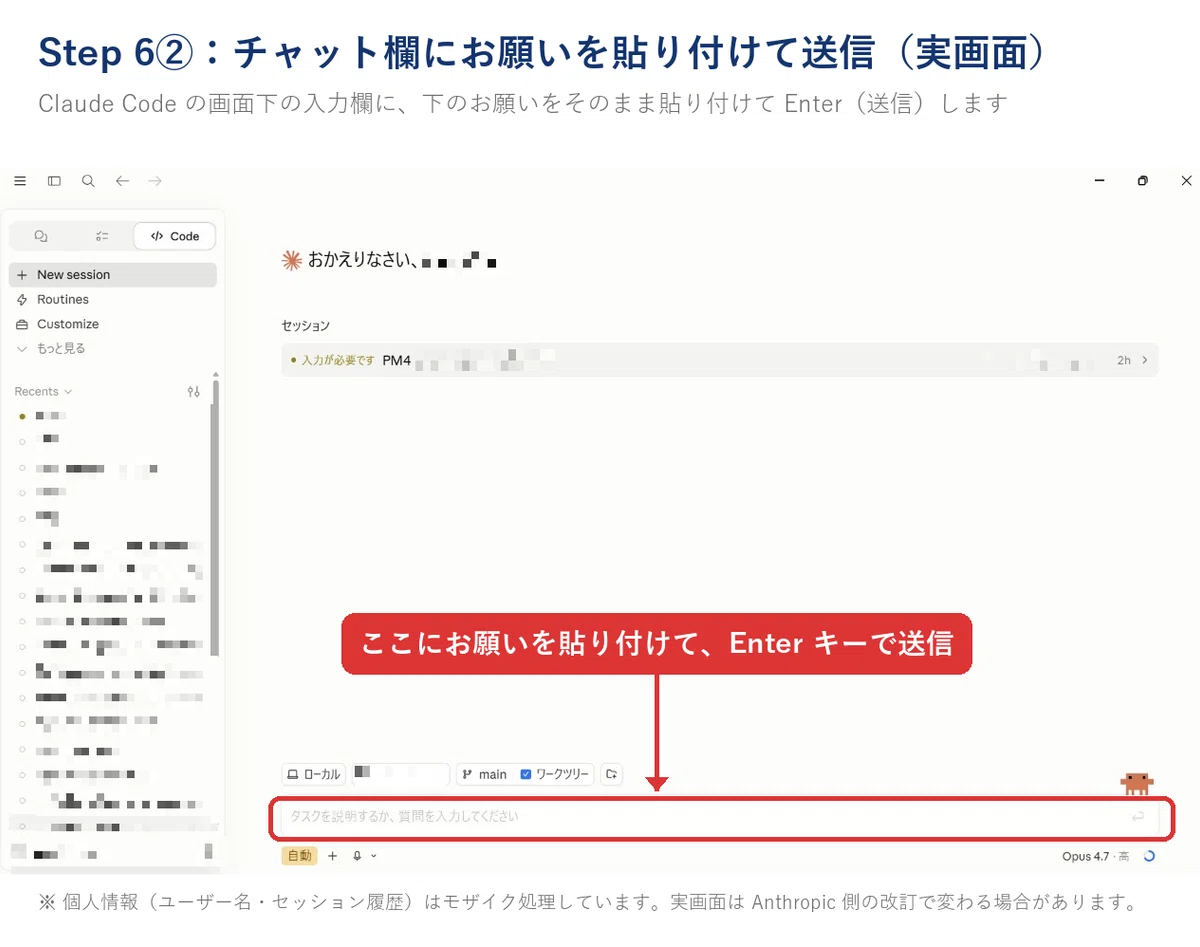
Task: Open the Opus 4.7 model selector
Action: point(1096,856)
